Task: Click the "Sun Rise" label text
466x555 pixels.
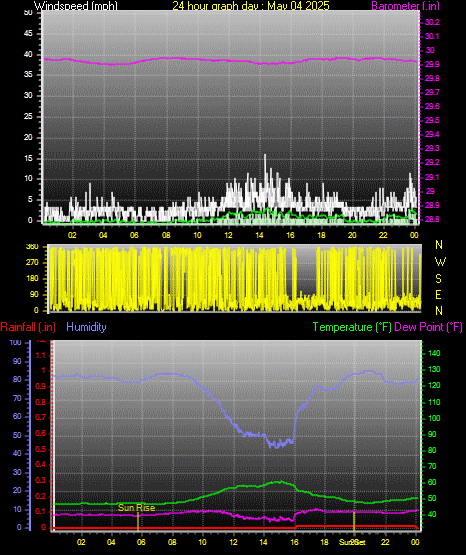Action: pos(137,508)
